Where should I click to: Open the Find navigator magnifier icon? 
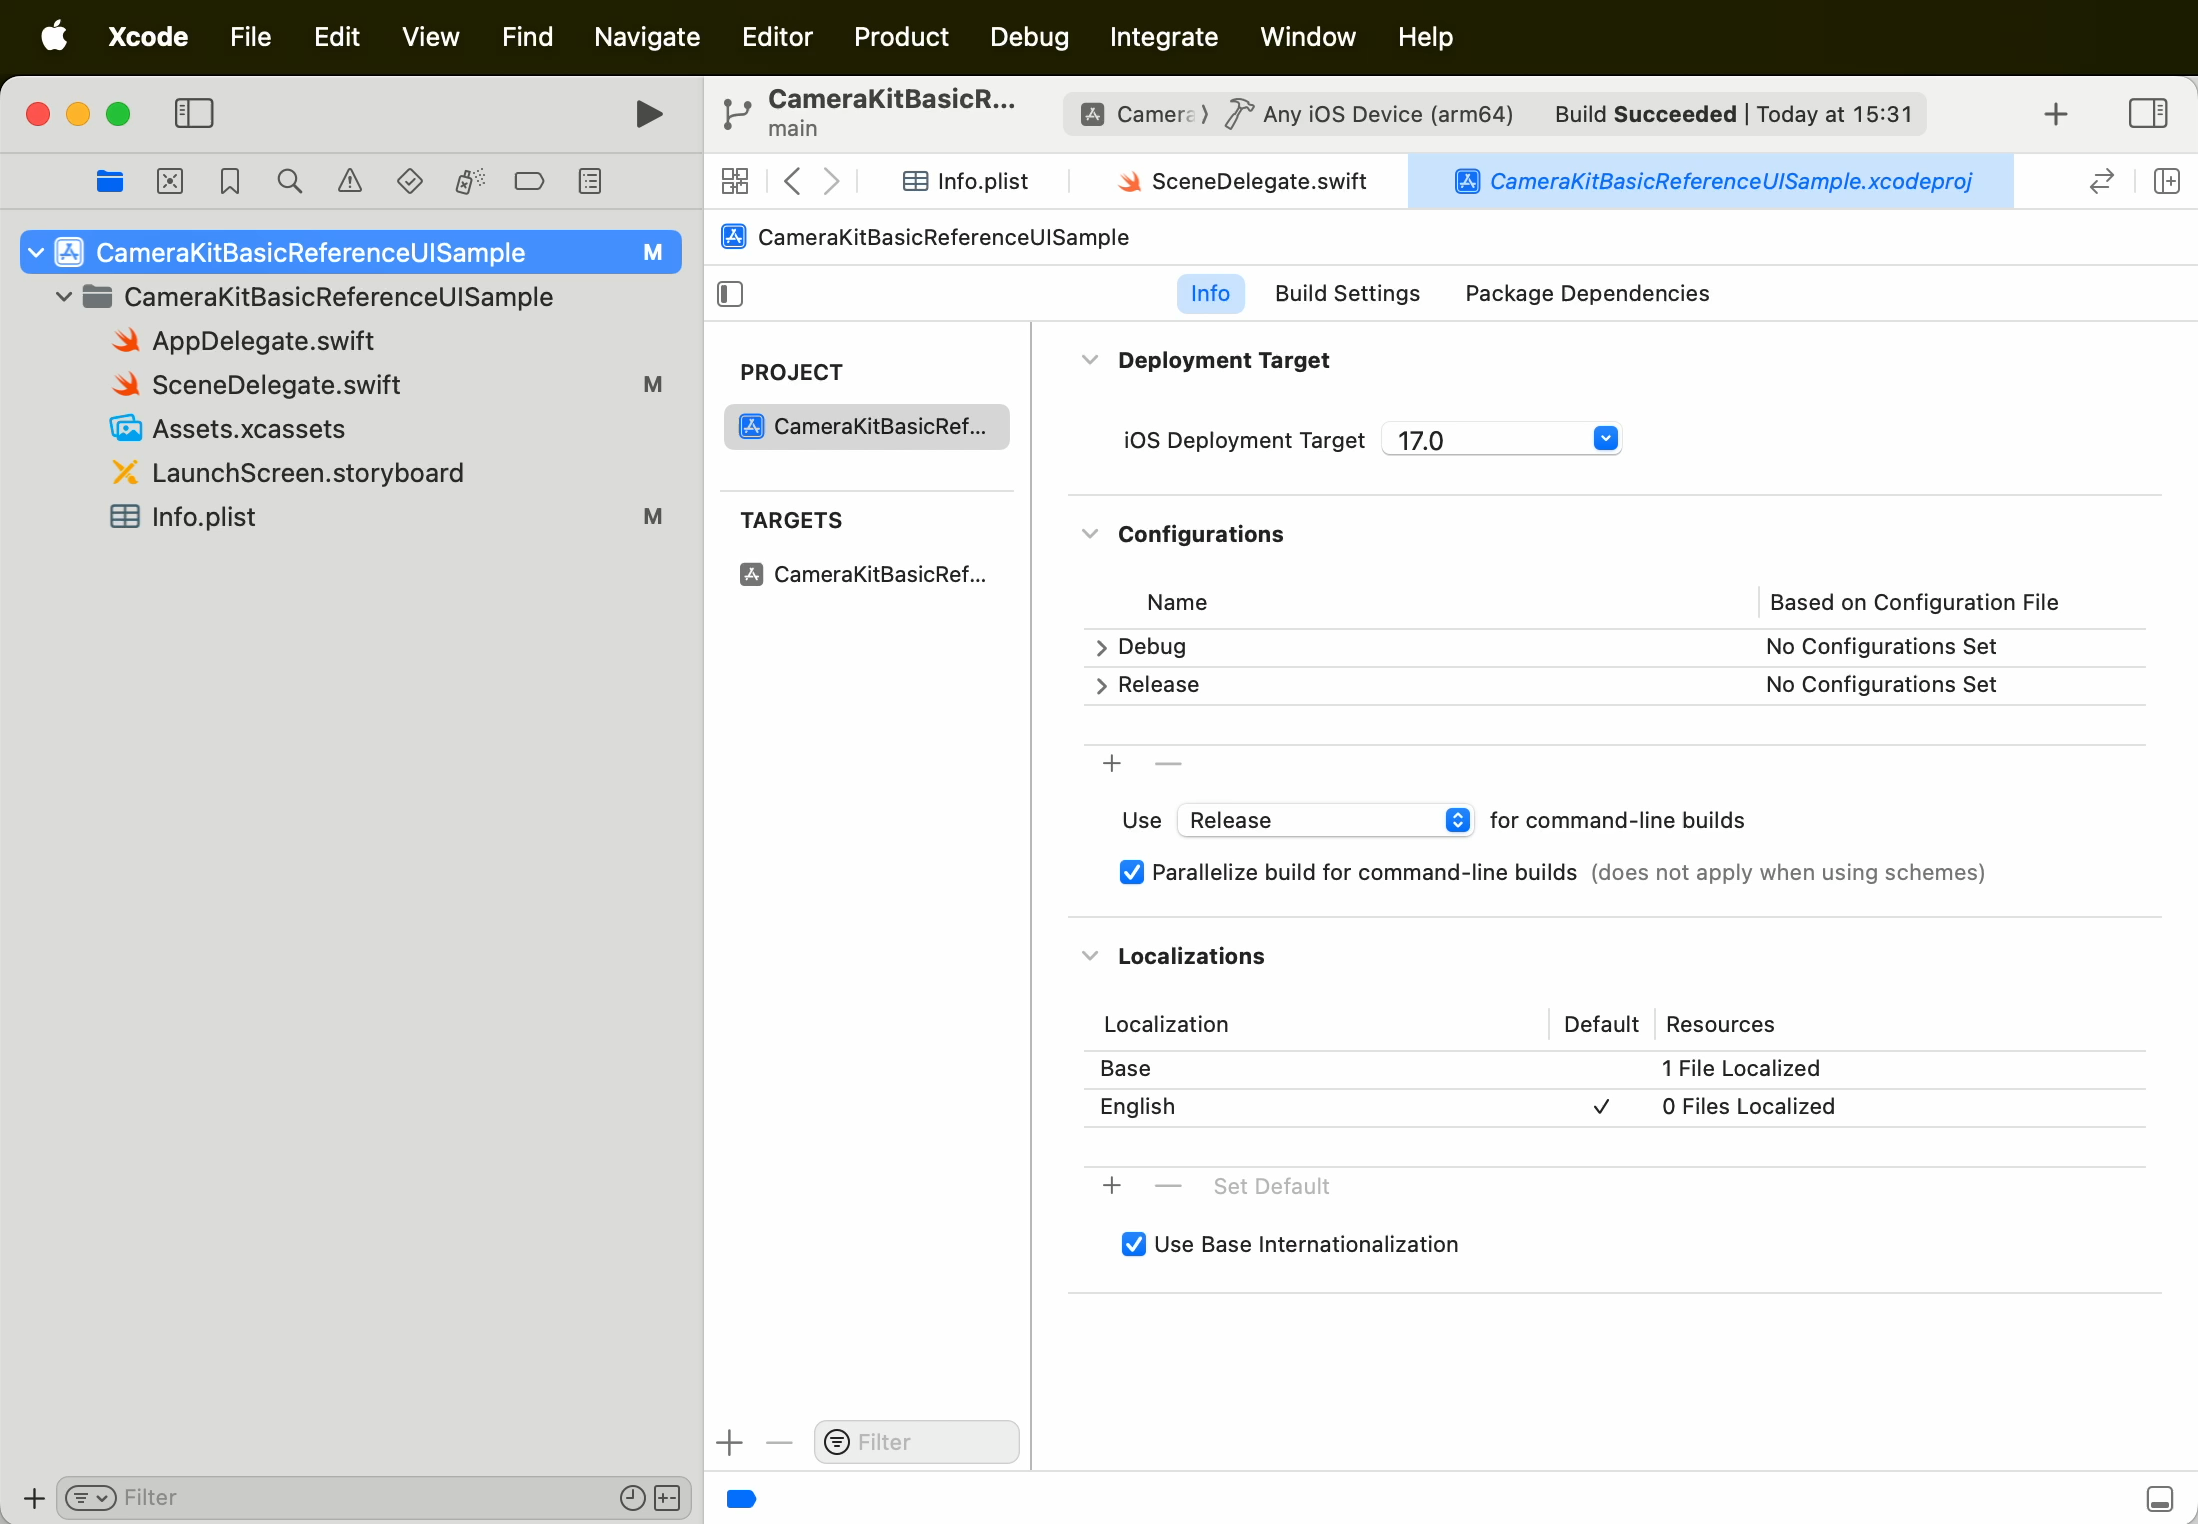[x=289, y=181]
